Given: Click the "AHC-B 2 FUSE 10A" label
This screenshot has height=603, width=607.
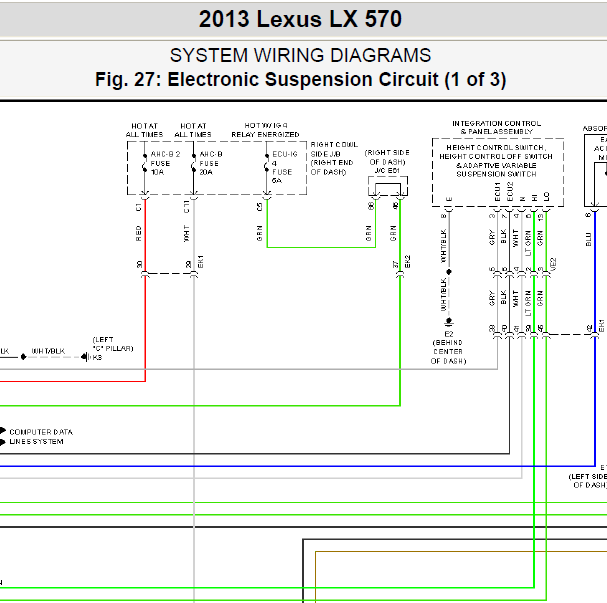Looking at the screenshot, I should click(x=165, y=163).
